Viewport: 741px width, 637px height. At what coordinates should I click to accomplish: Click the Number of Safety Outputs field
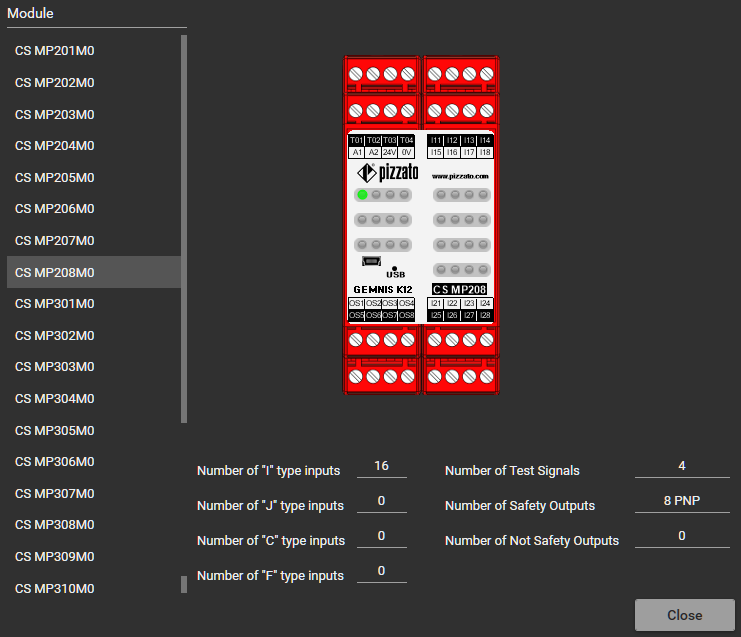tap(682, 502)
